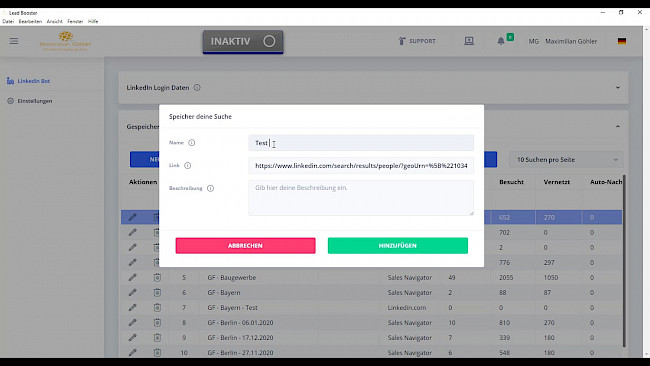Screen dimensions: 650x366
Task: Edit the GF - Baugewerbe search row
Action: (x=133, y=277)
